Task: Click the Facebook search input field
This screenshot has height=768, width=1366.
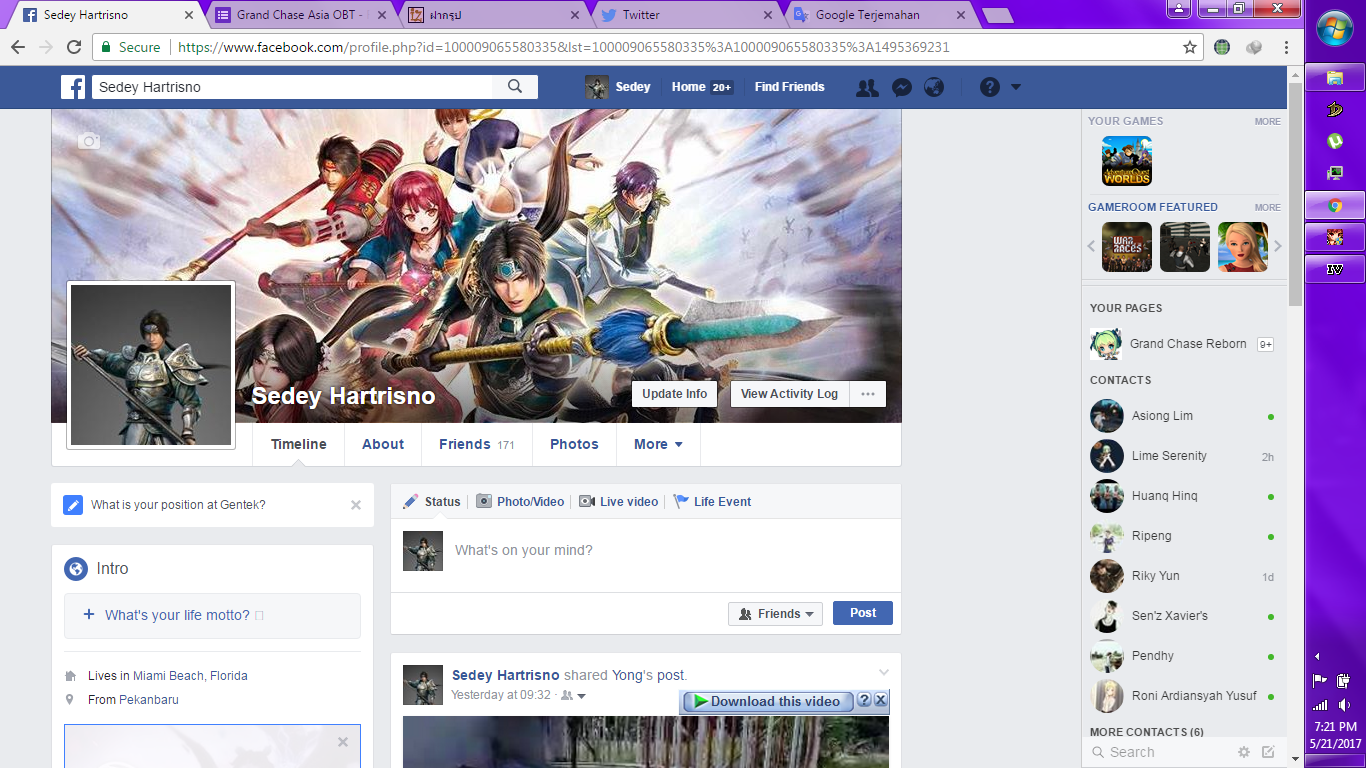Action: [x=292, y=87]
